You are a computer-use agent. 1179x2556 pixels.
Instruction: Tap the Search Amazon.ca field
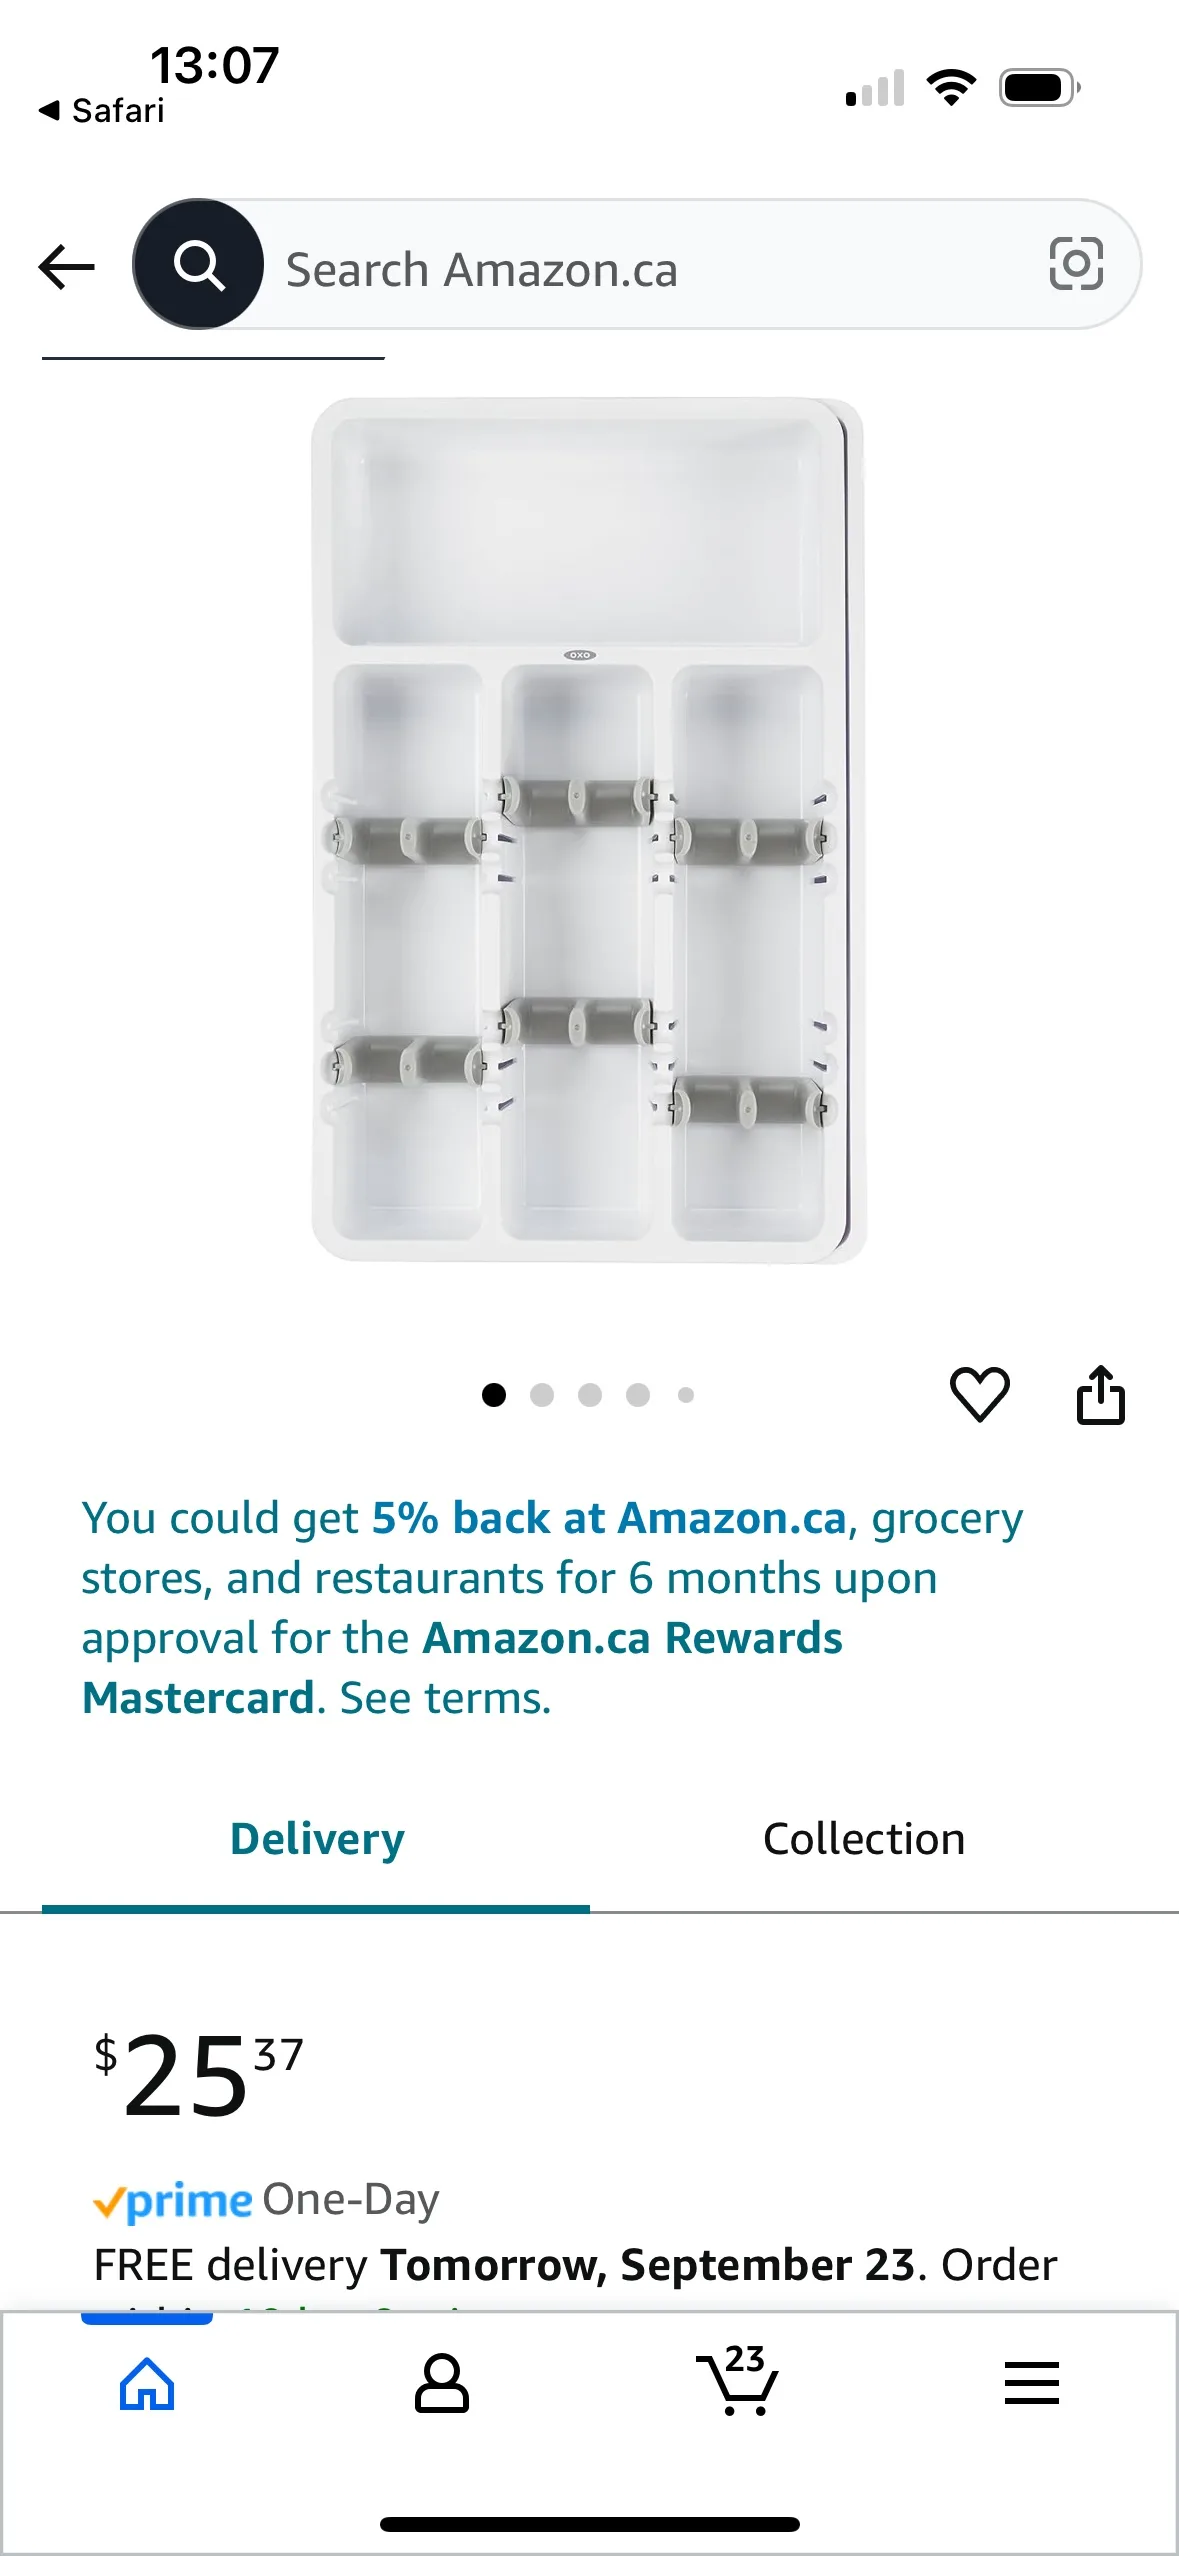[640, 269]
